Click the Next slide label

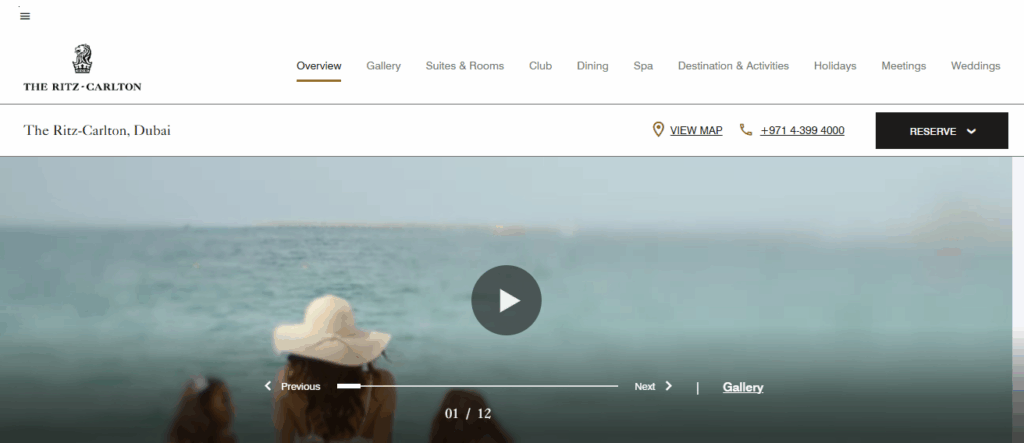tap(645, 387)
